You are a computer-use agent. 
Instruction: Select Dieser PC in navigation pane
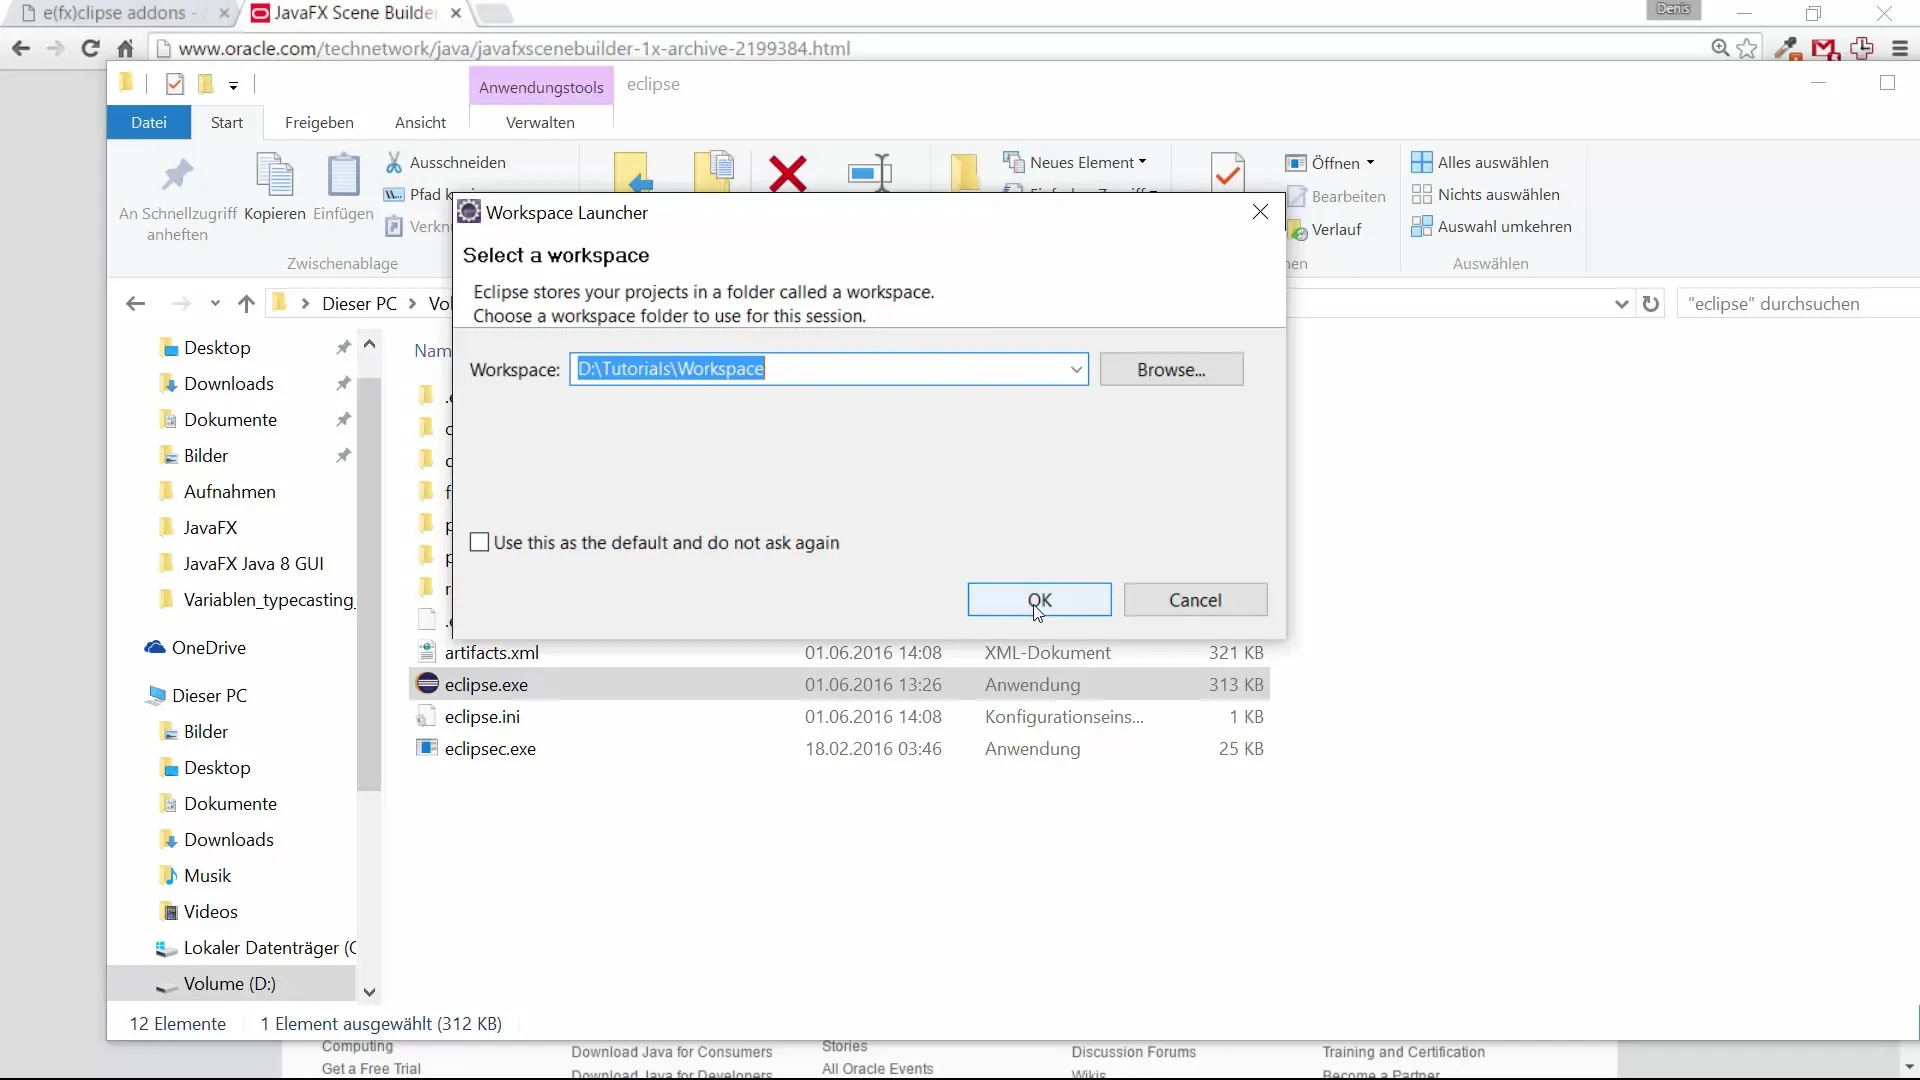(209, 695)
